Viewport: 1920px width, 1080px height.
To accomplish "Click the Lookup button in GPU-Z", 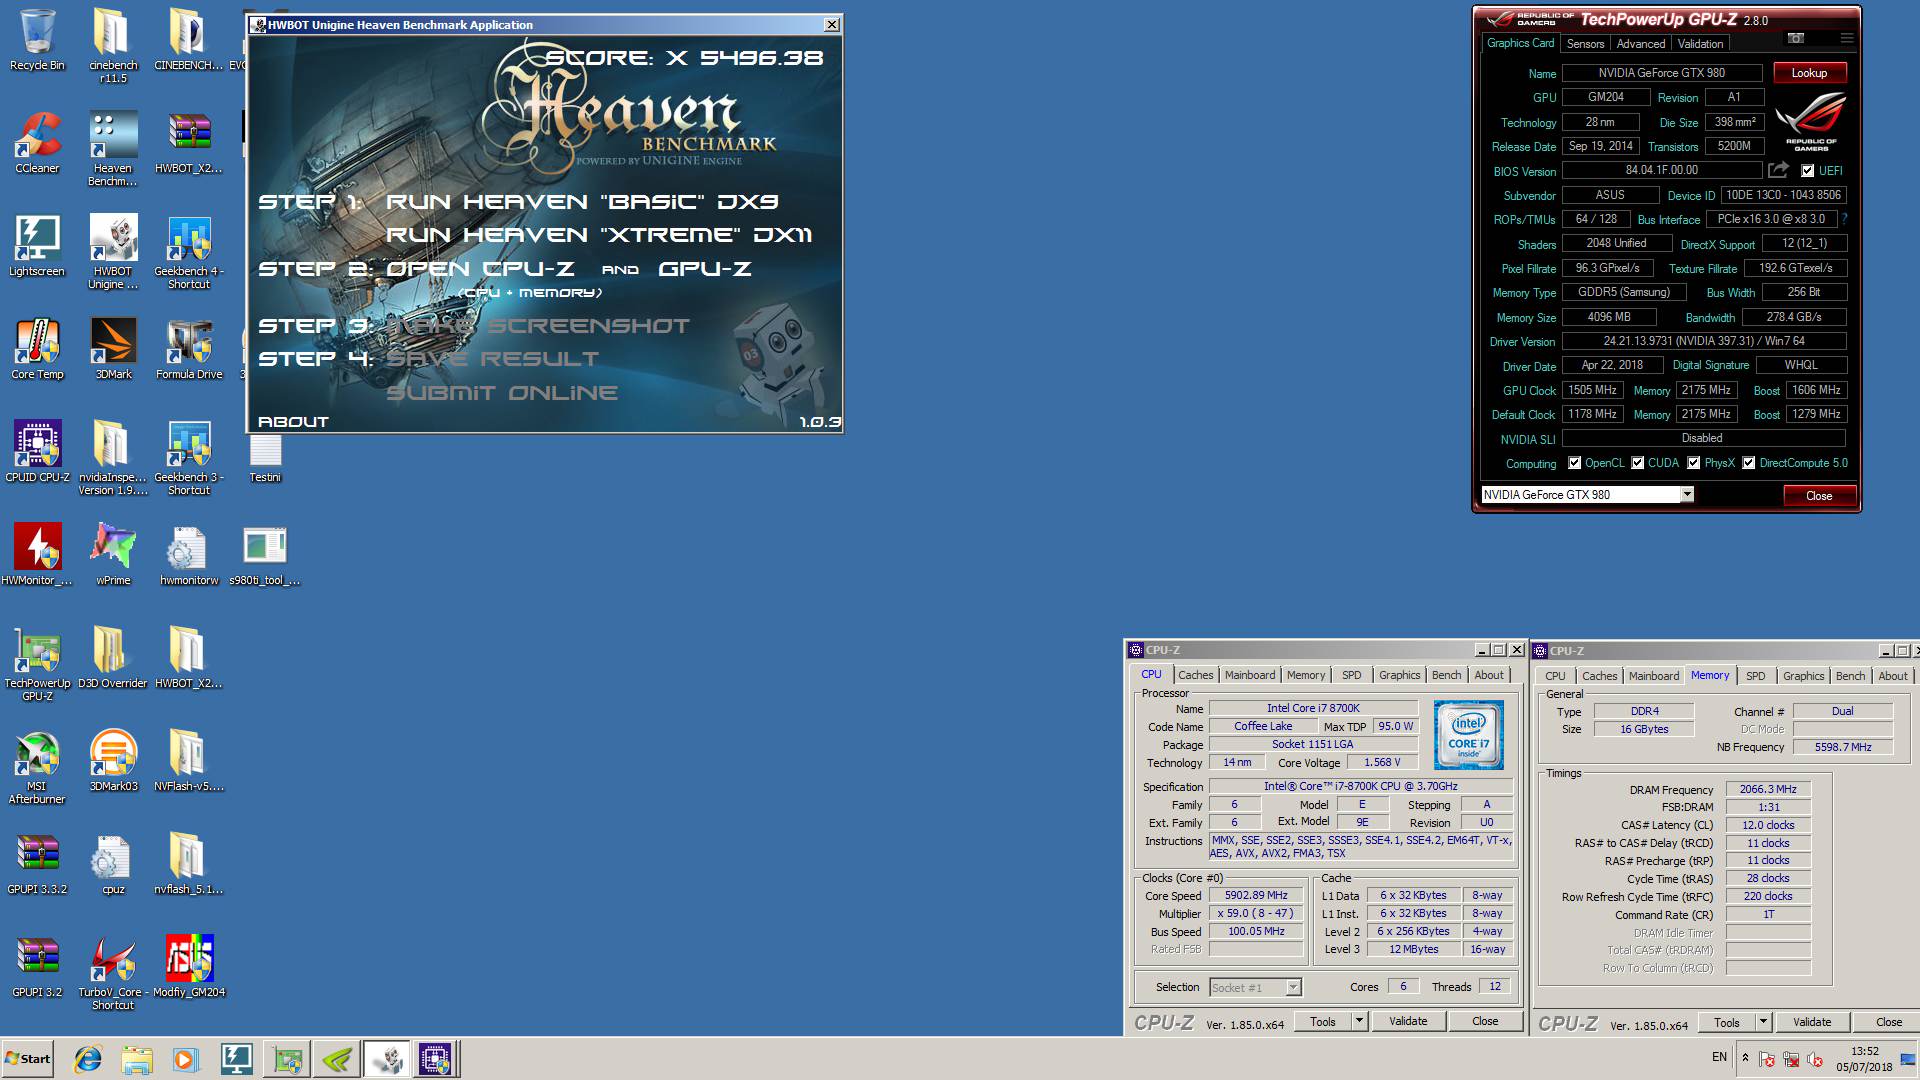I will click(1809, 73).
